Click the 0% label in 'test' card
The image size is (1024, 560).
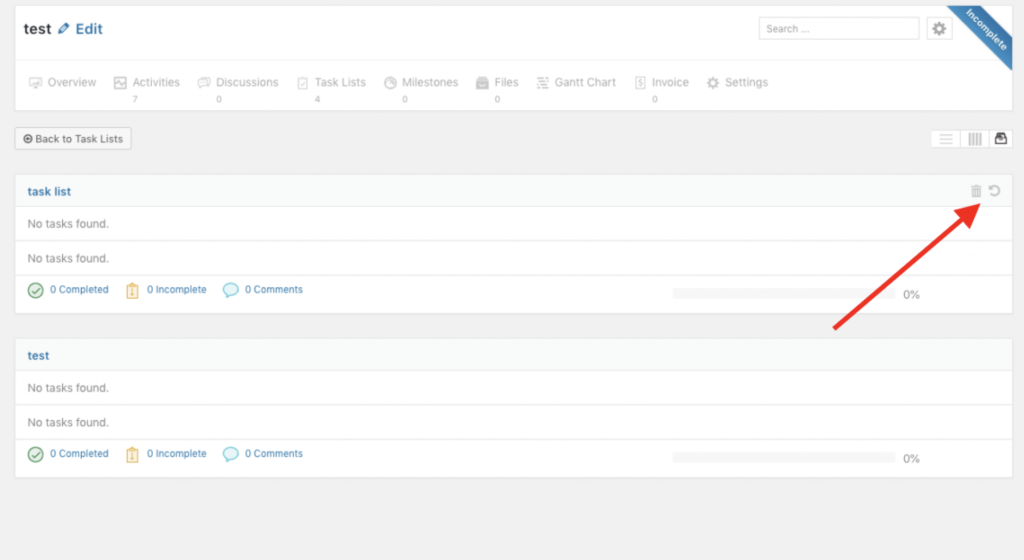click(911, 458)
